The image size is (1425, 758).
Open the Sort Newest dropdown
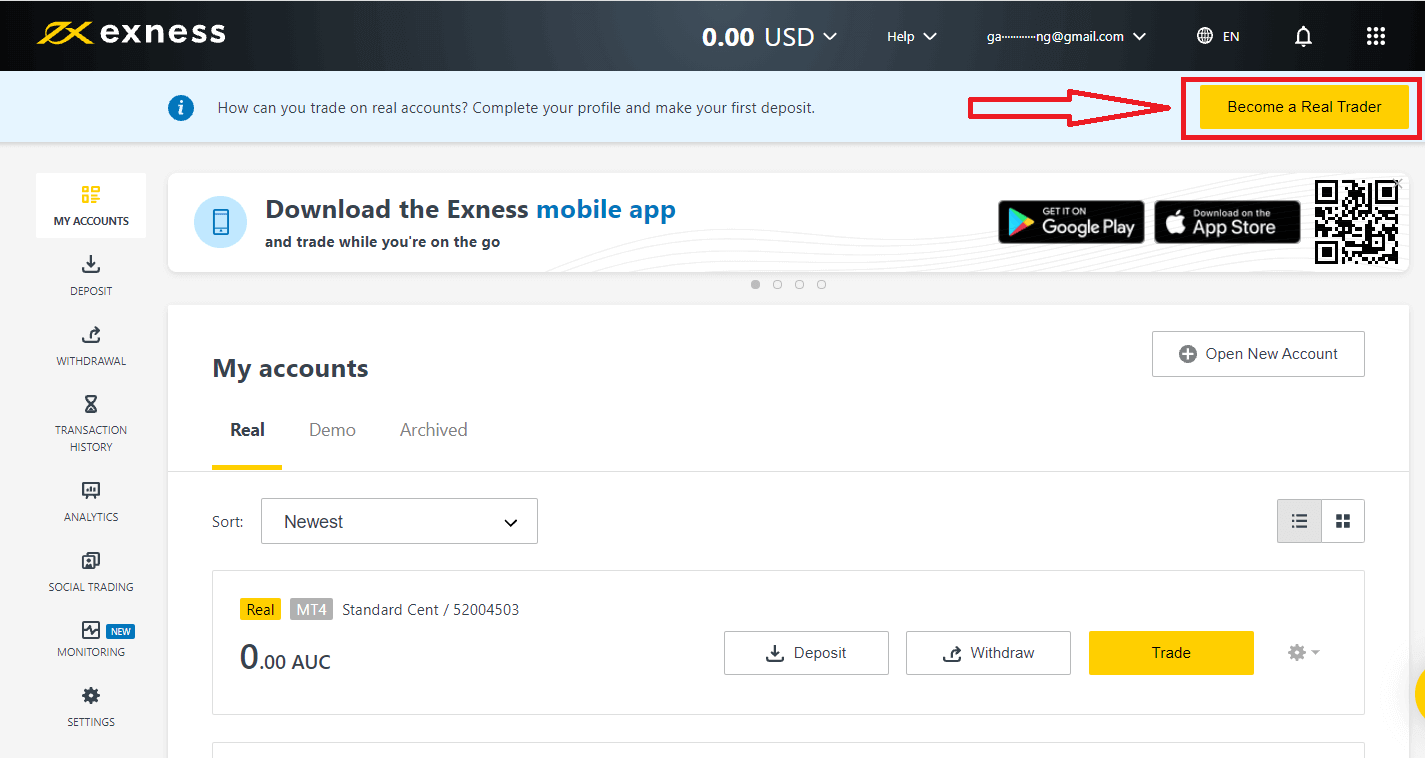tap(399, 521)
